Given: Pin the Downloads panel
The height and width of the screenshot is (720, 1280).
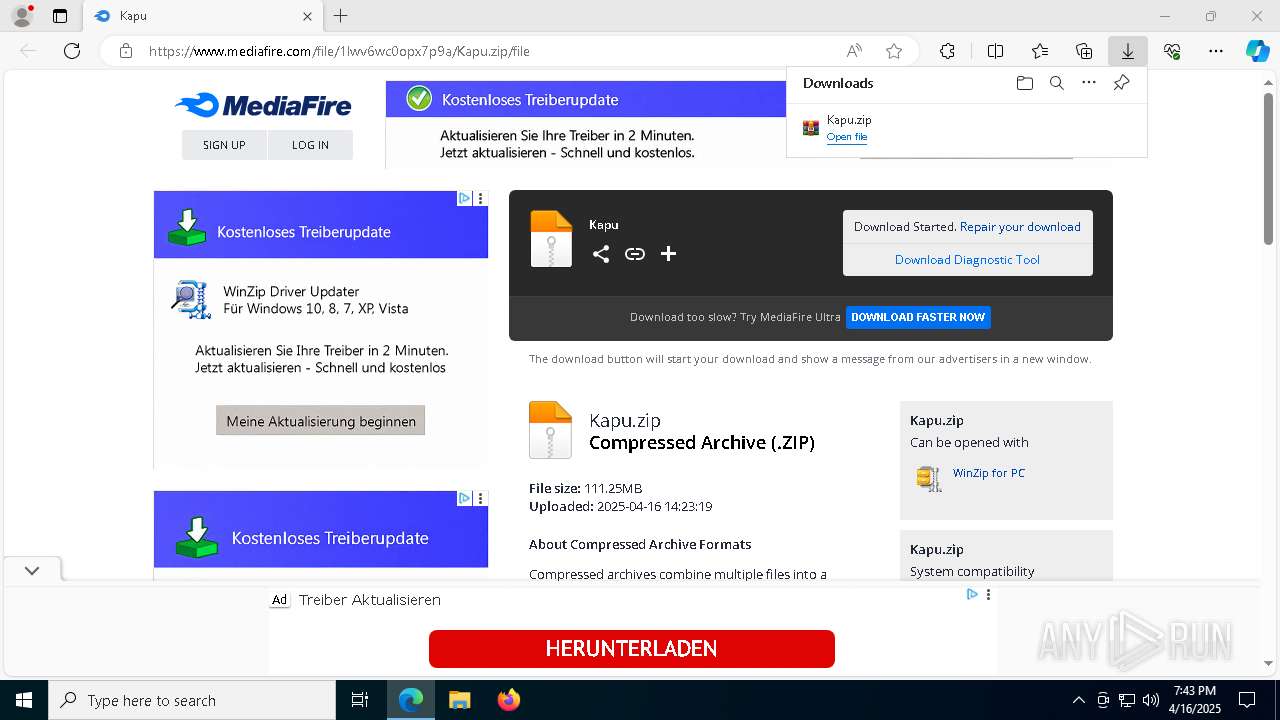Looking at the screenshot, I should click(1121, 83).
